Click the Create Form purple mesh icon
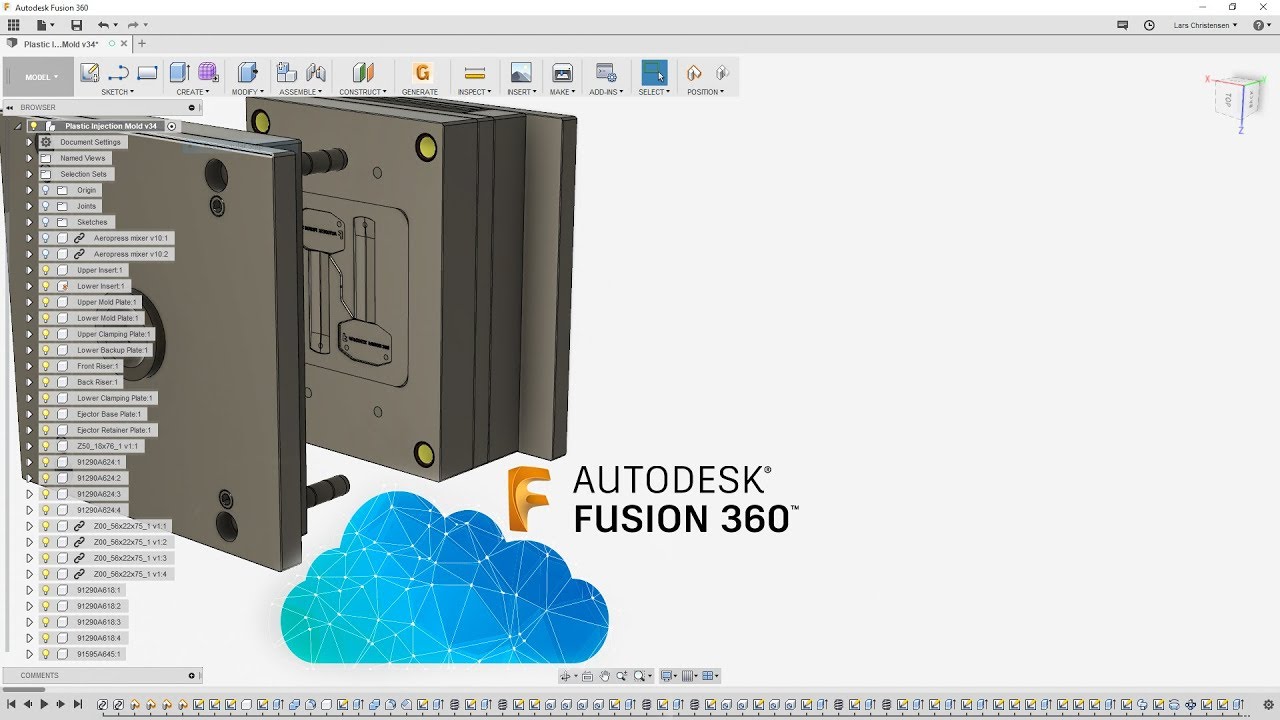This screenshot has height=720, width=1280. click(x=208, y=72)
